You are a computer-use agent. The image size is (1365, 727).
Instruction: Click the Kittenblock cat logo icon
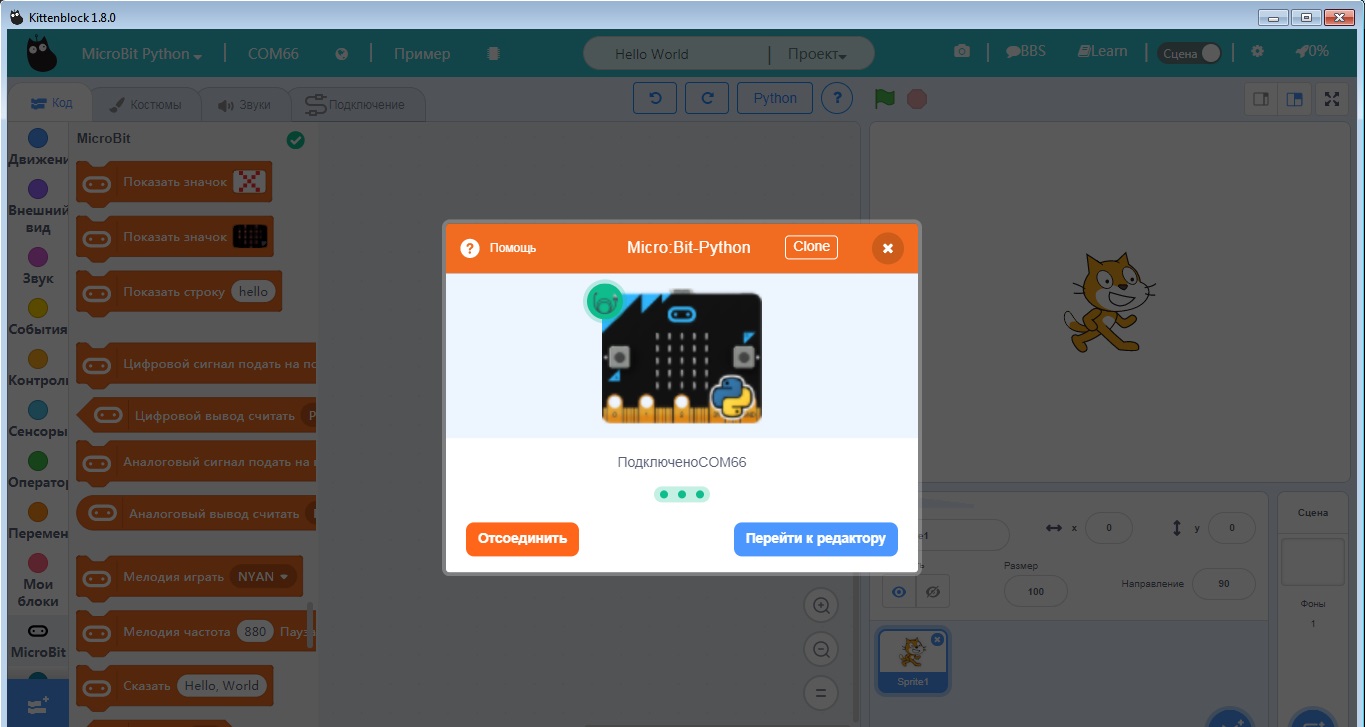(x=41, y=54)
